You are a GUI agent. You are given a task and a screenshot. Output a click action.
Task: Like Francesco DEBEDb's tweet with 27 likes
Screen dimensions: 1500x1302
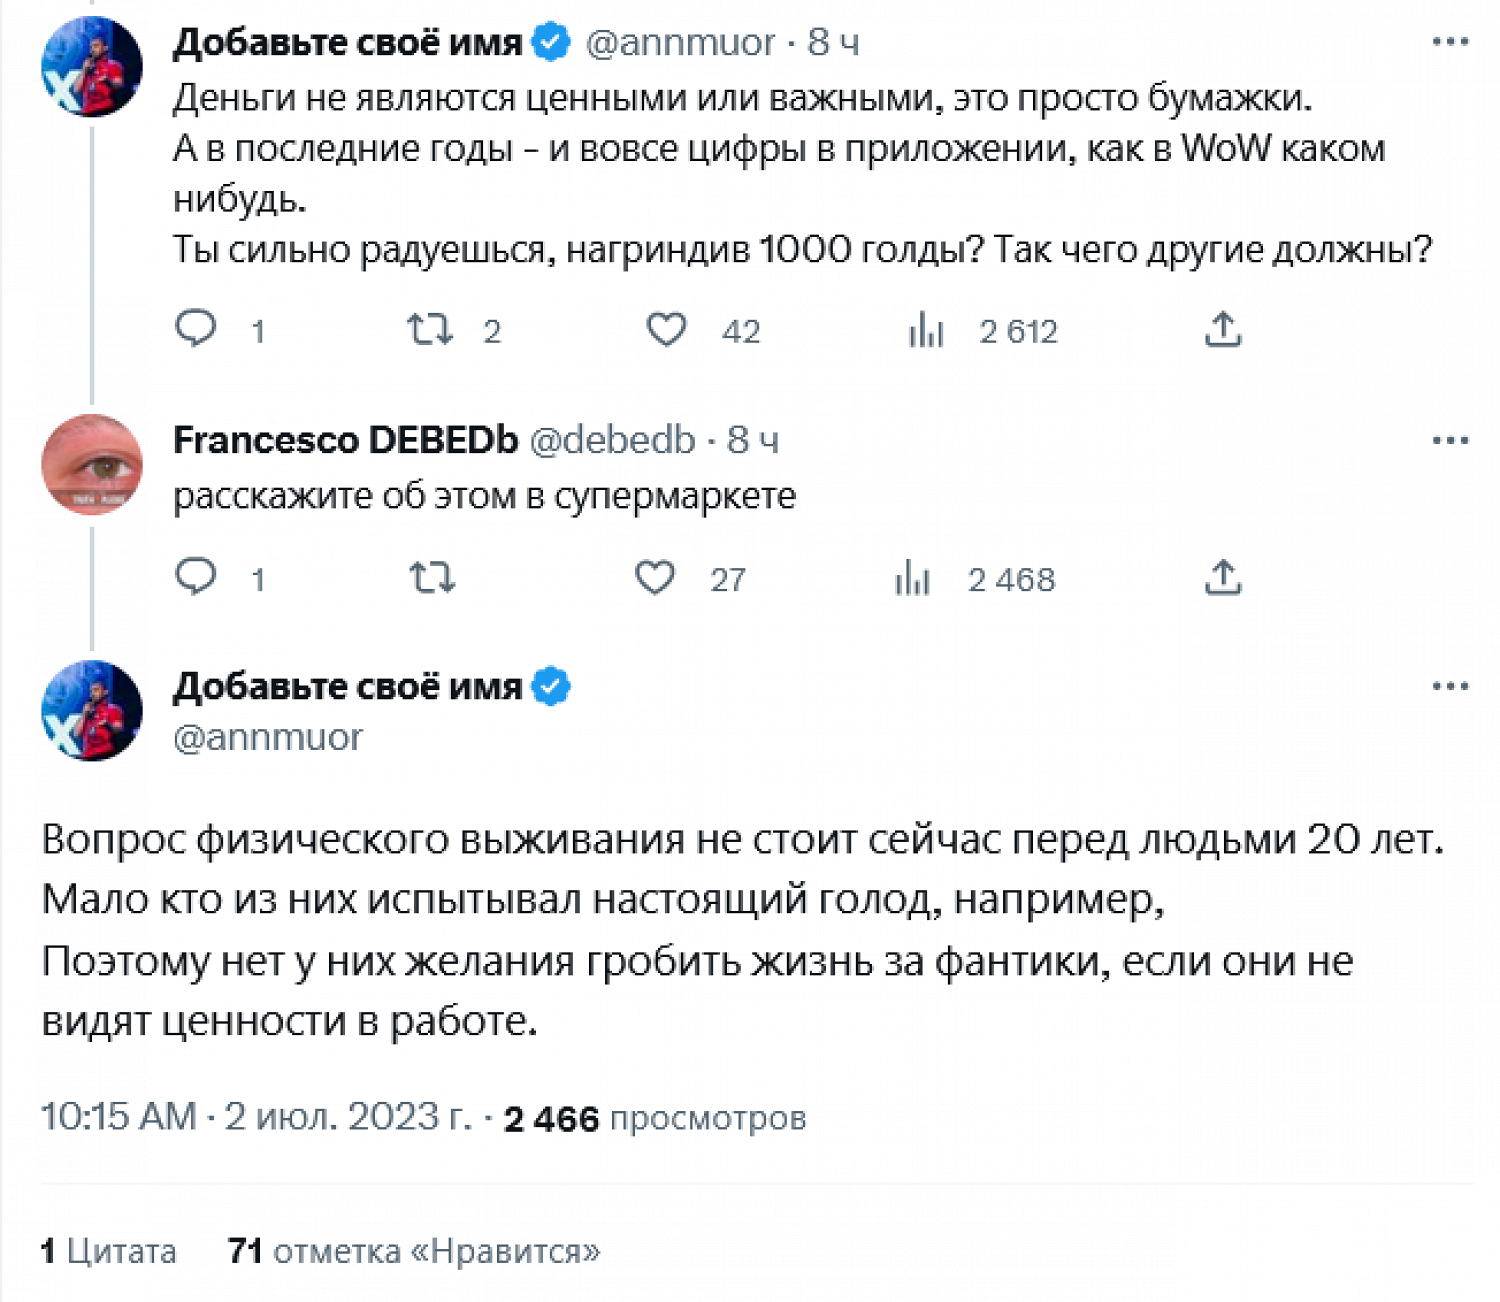coord(655,577)
